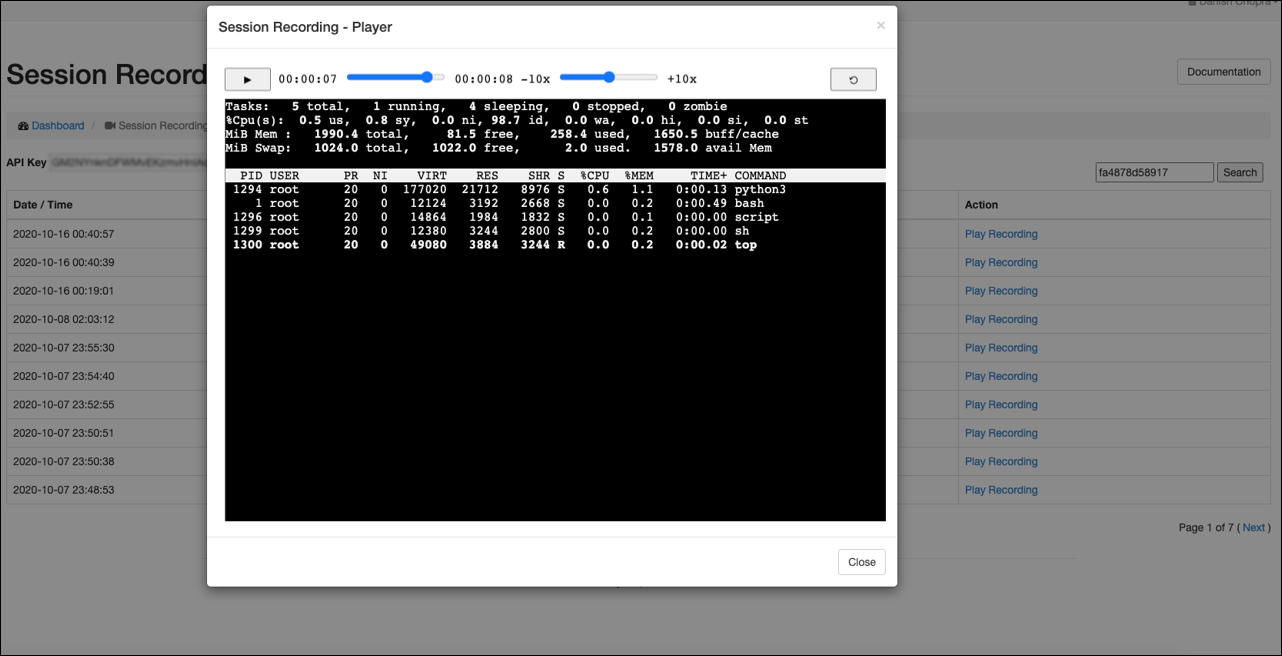This screenshot has width=1282, height=656.
Task: Focus the search field containing fa4878d58917
Action: (x=1154, y=172)
